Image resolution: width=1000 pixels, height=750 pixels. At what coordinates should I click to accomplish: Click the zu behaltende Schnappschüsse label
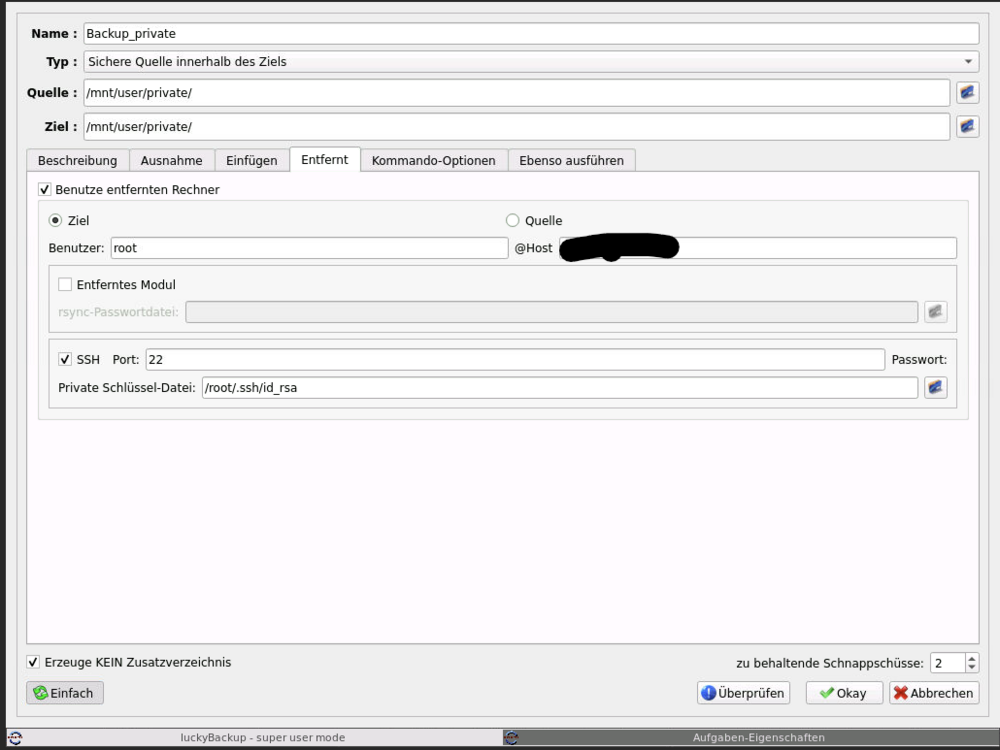pyautogui.click(x=830, y=663)
